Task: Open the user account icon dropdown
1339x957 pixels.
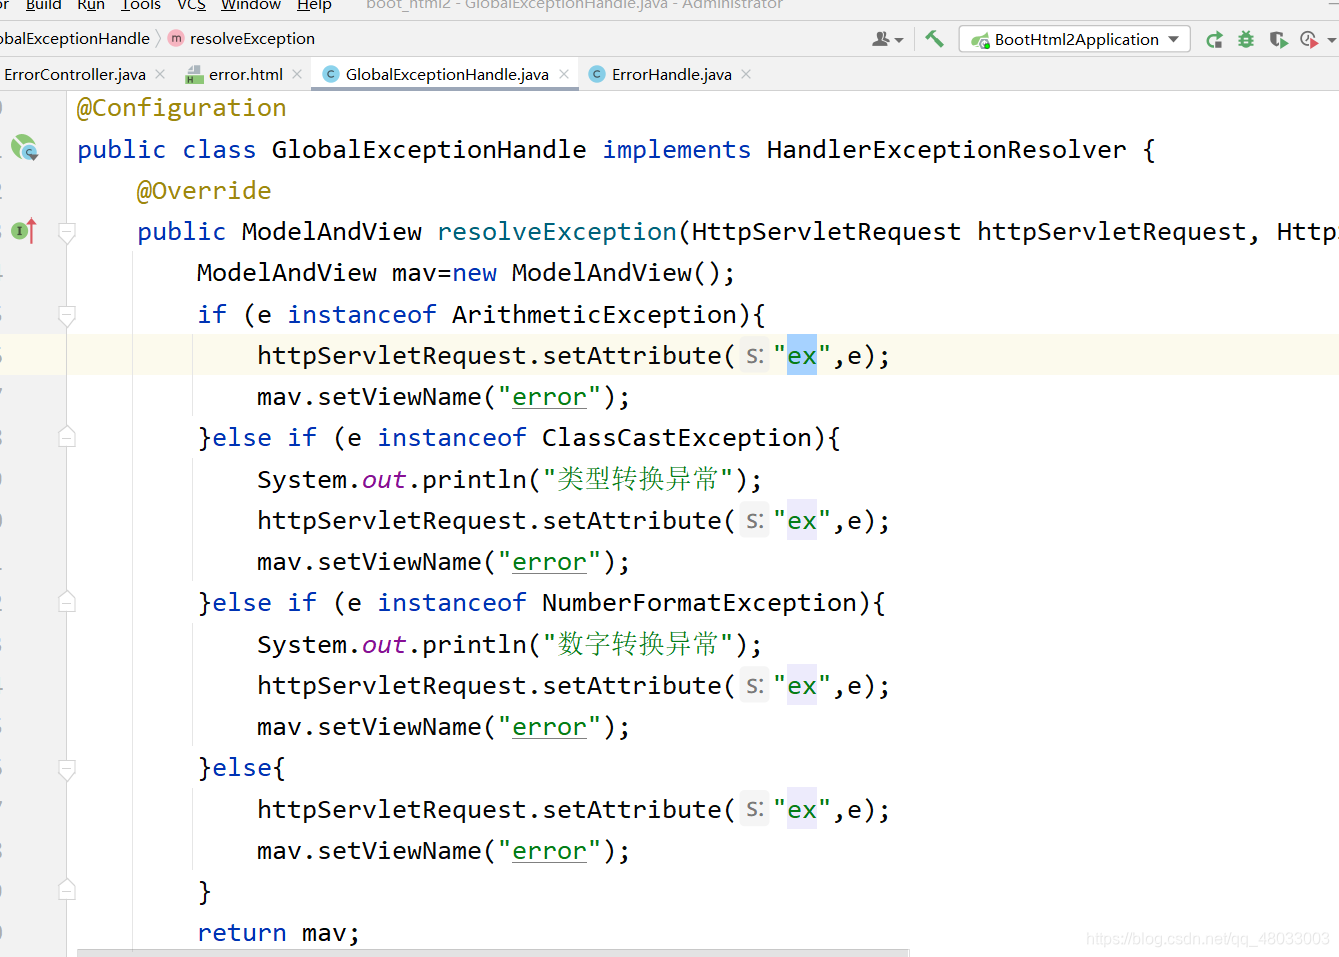Action: 887,39
